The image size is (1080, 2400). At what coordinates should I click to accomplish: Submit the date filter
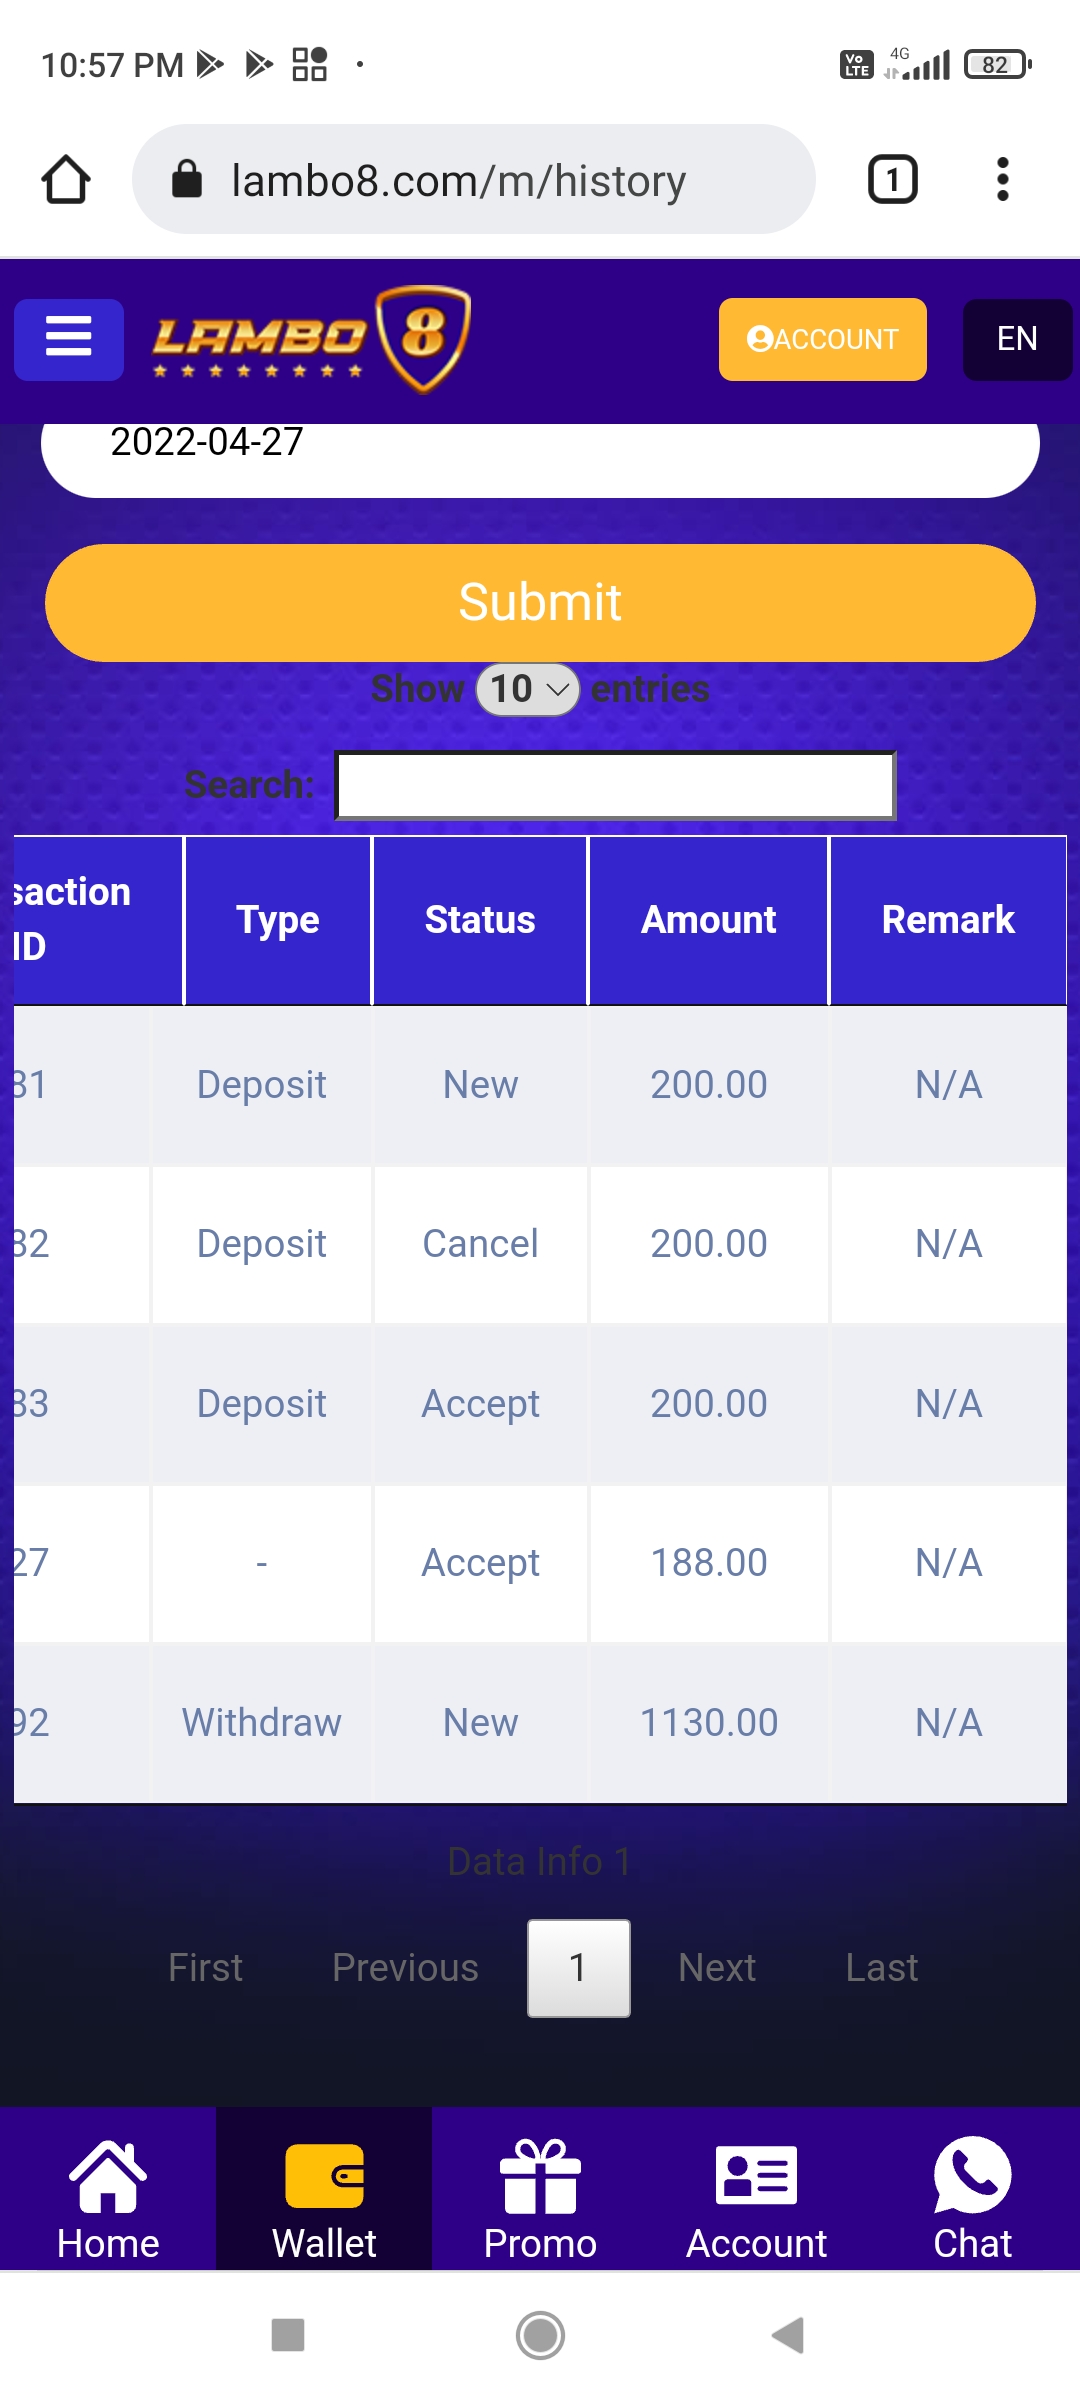coord(540,602)
